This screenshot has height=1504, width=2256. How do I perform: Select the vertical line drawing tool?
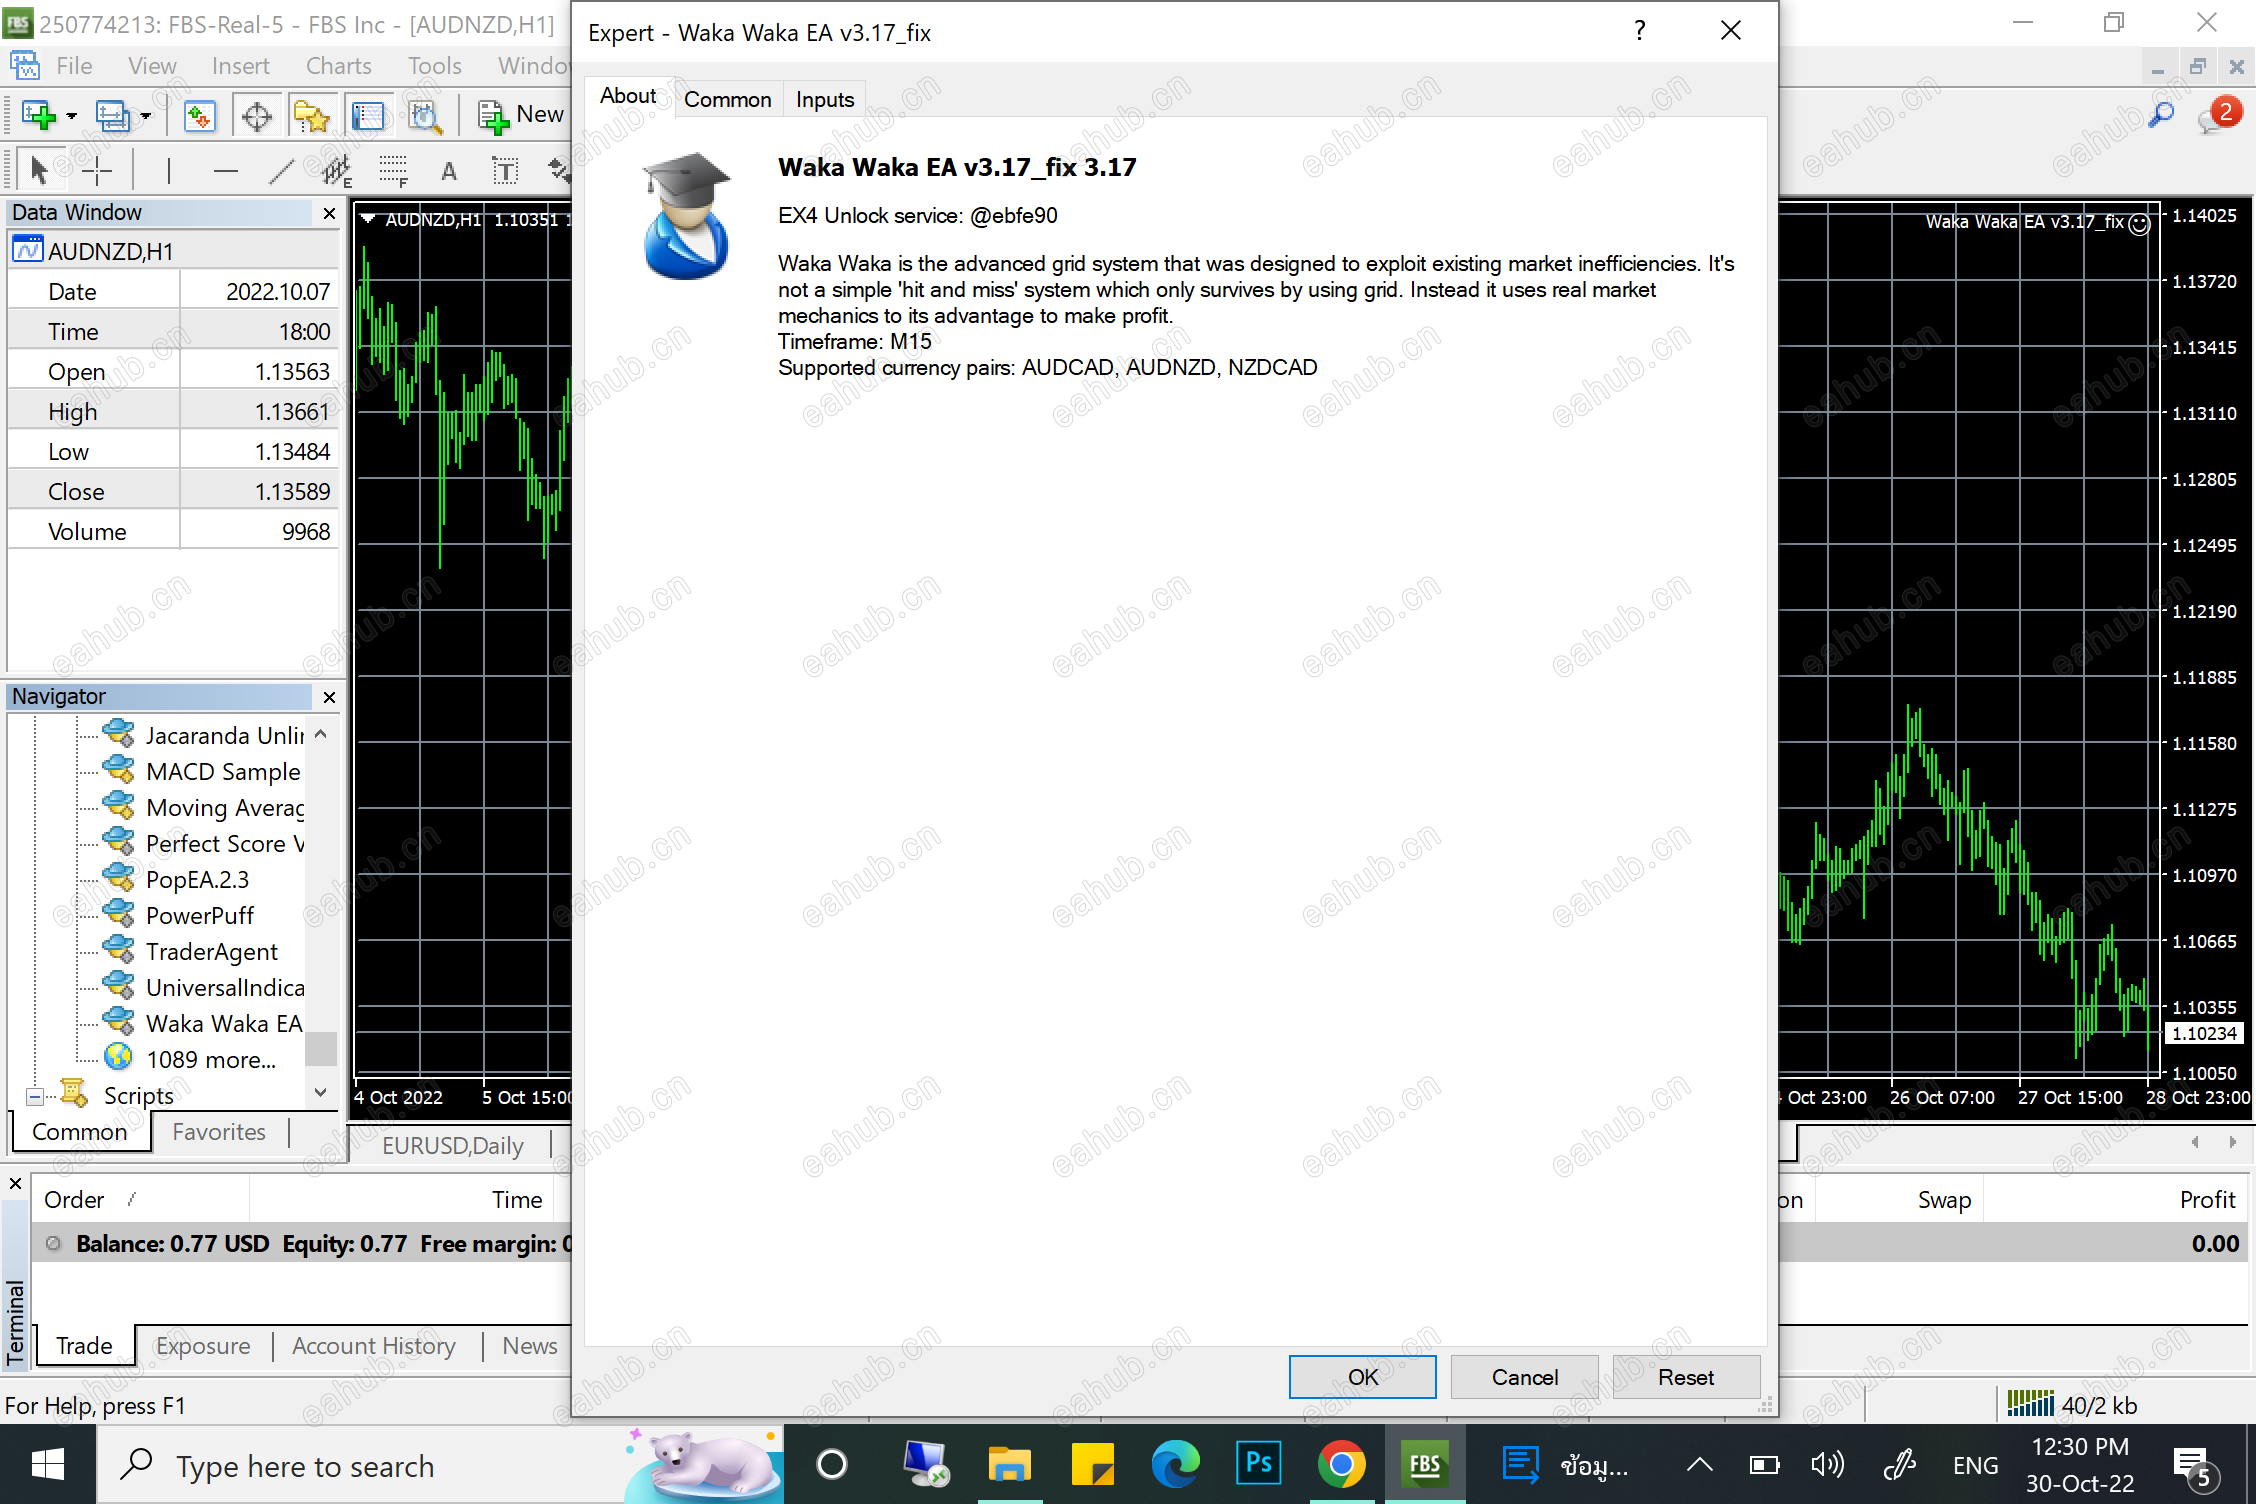click(x=168, y=169)
